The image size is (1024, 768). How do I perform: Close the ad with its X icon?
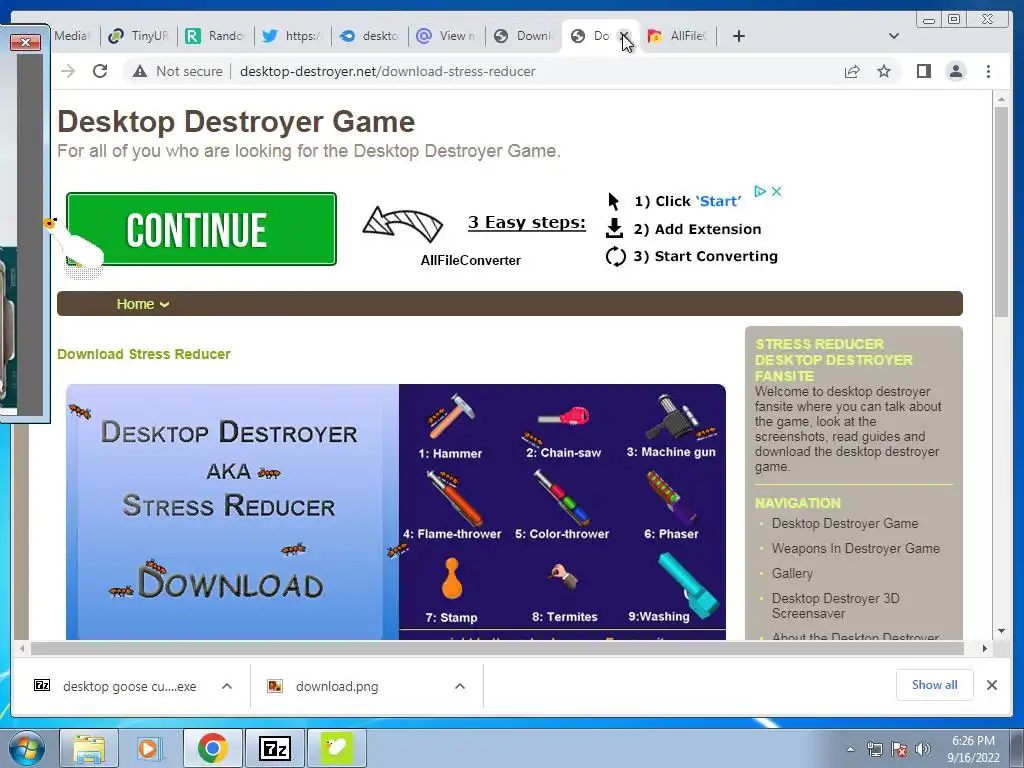pos(776,191)
